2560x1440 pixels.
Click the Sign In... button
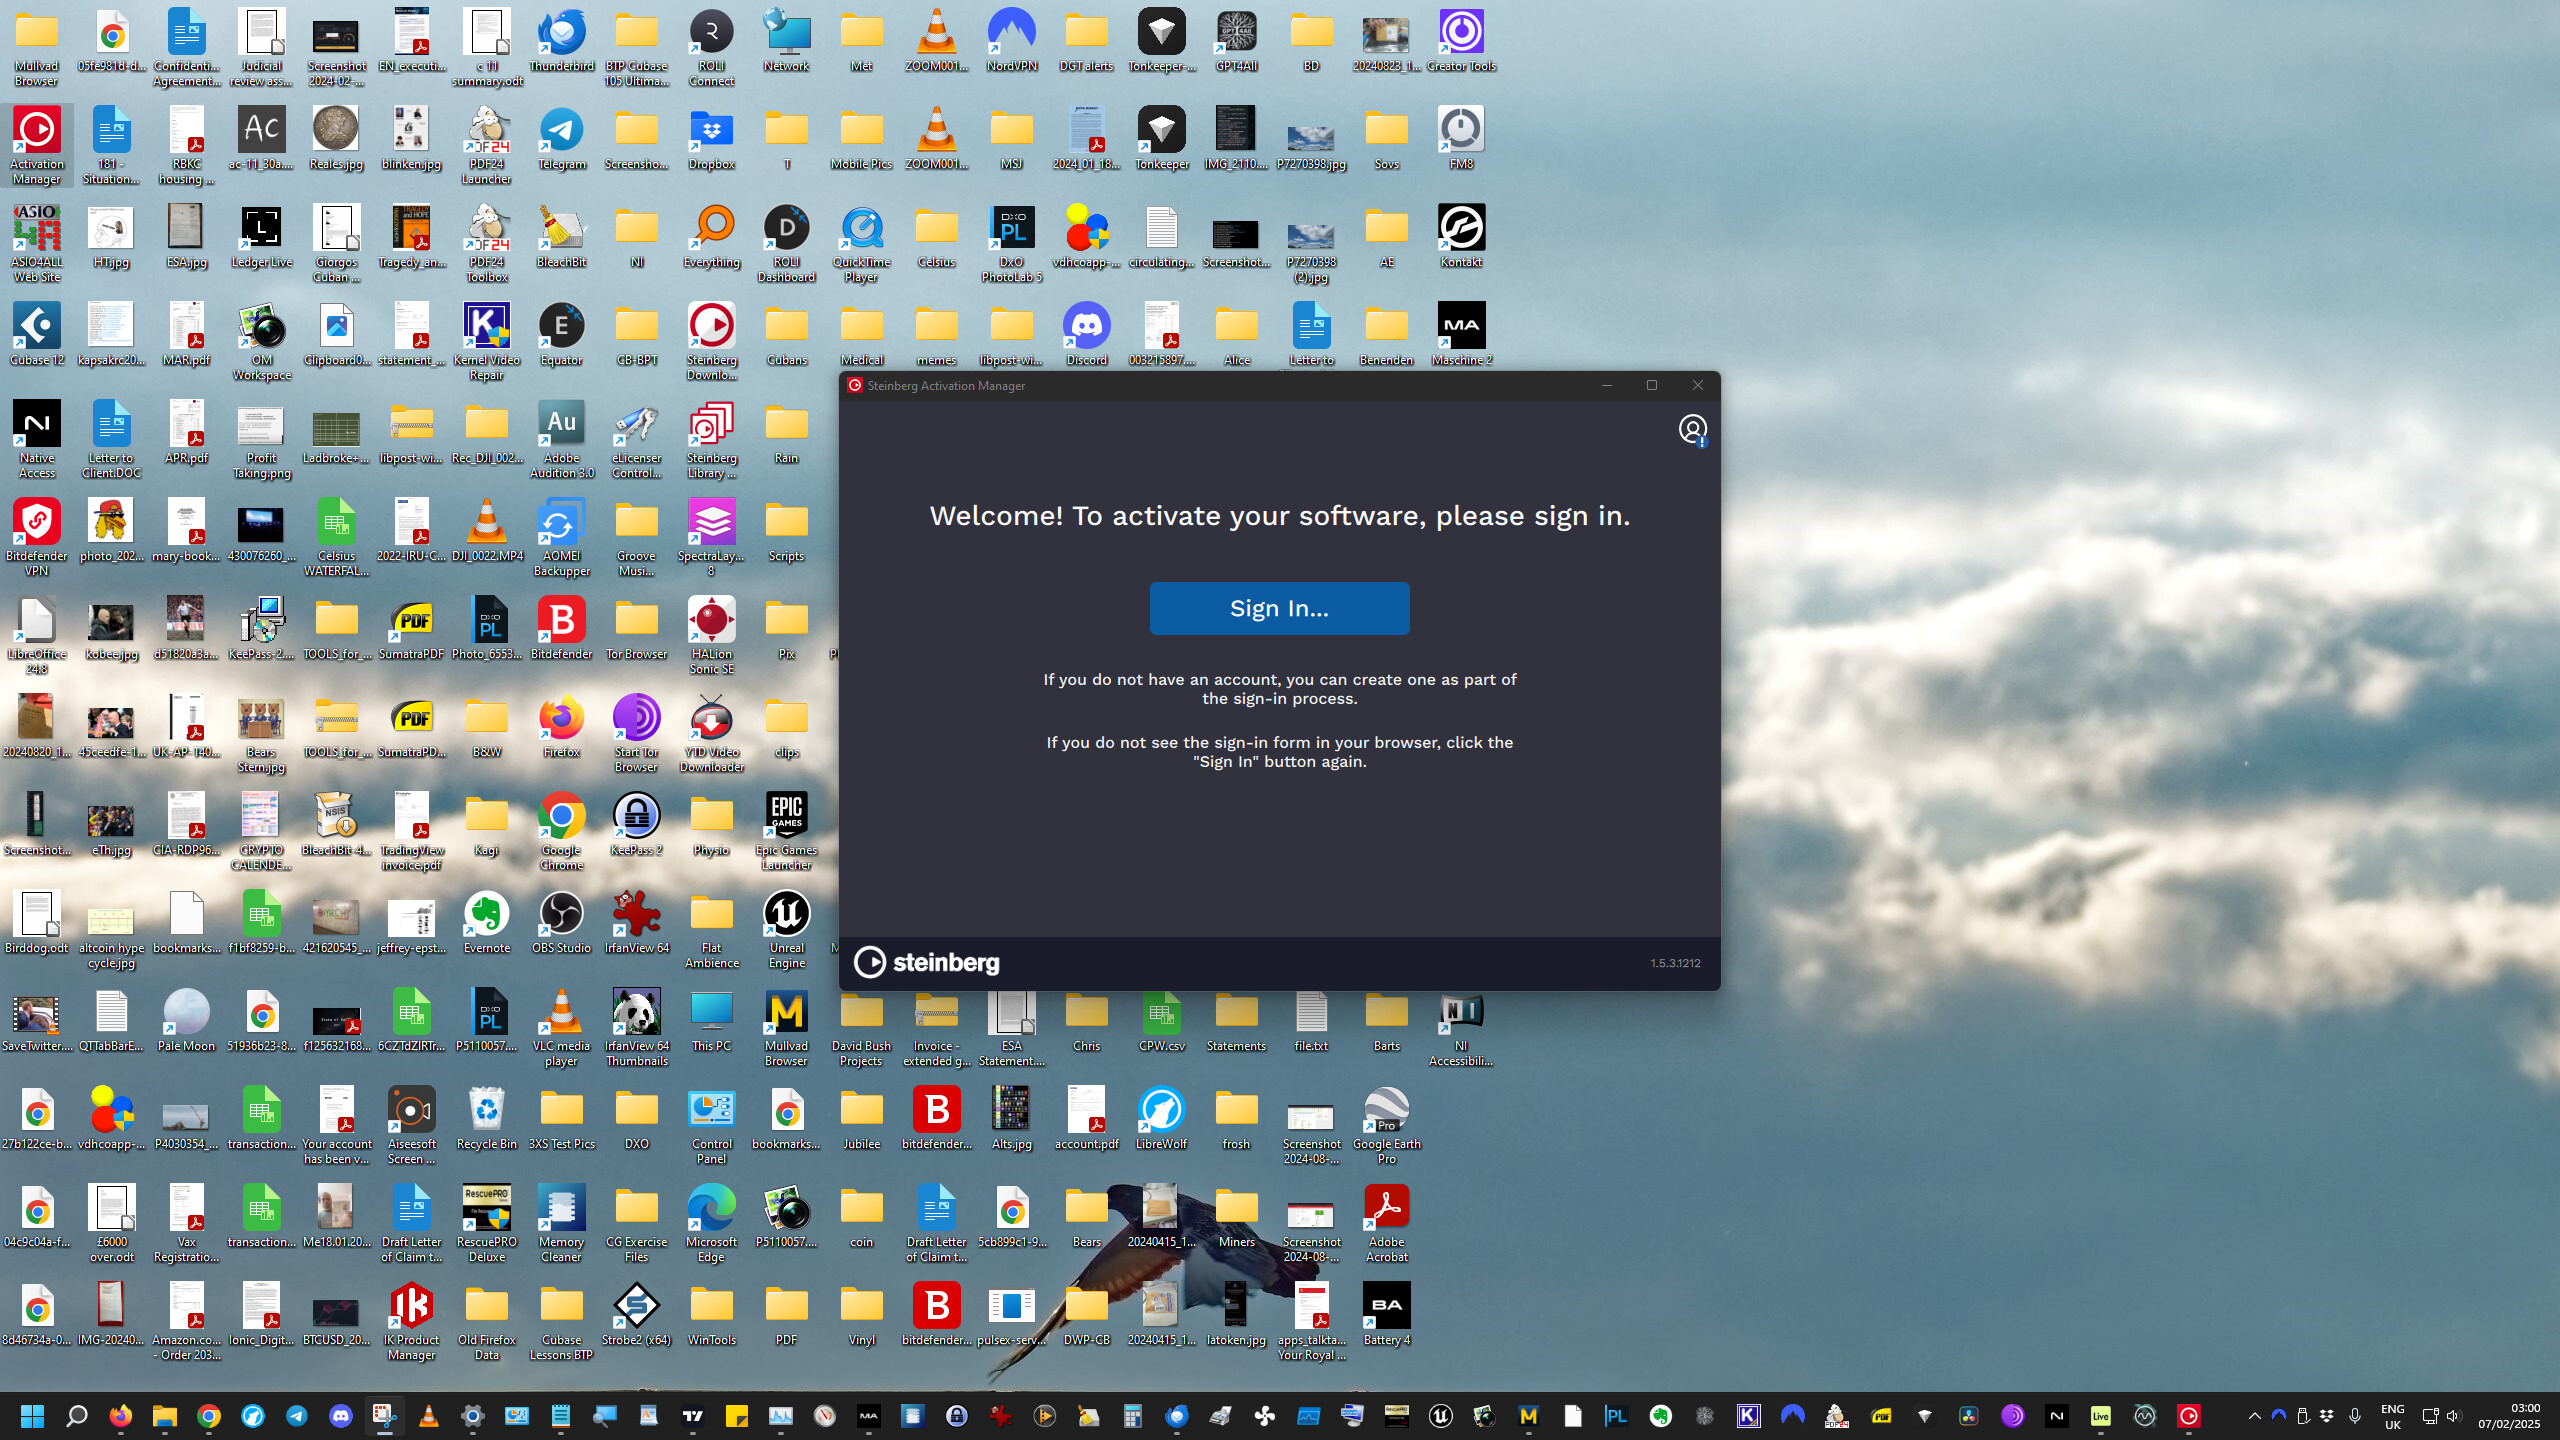(x=1279, y=608)
